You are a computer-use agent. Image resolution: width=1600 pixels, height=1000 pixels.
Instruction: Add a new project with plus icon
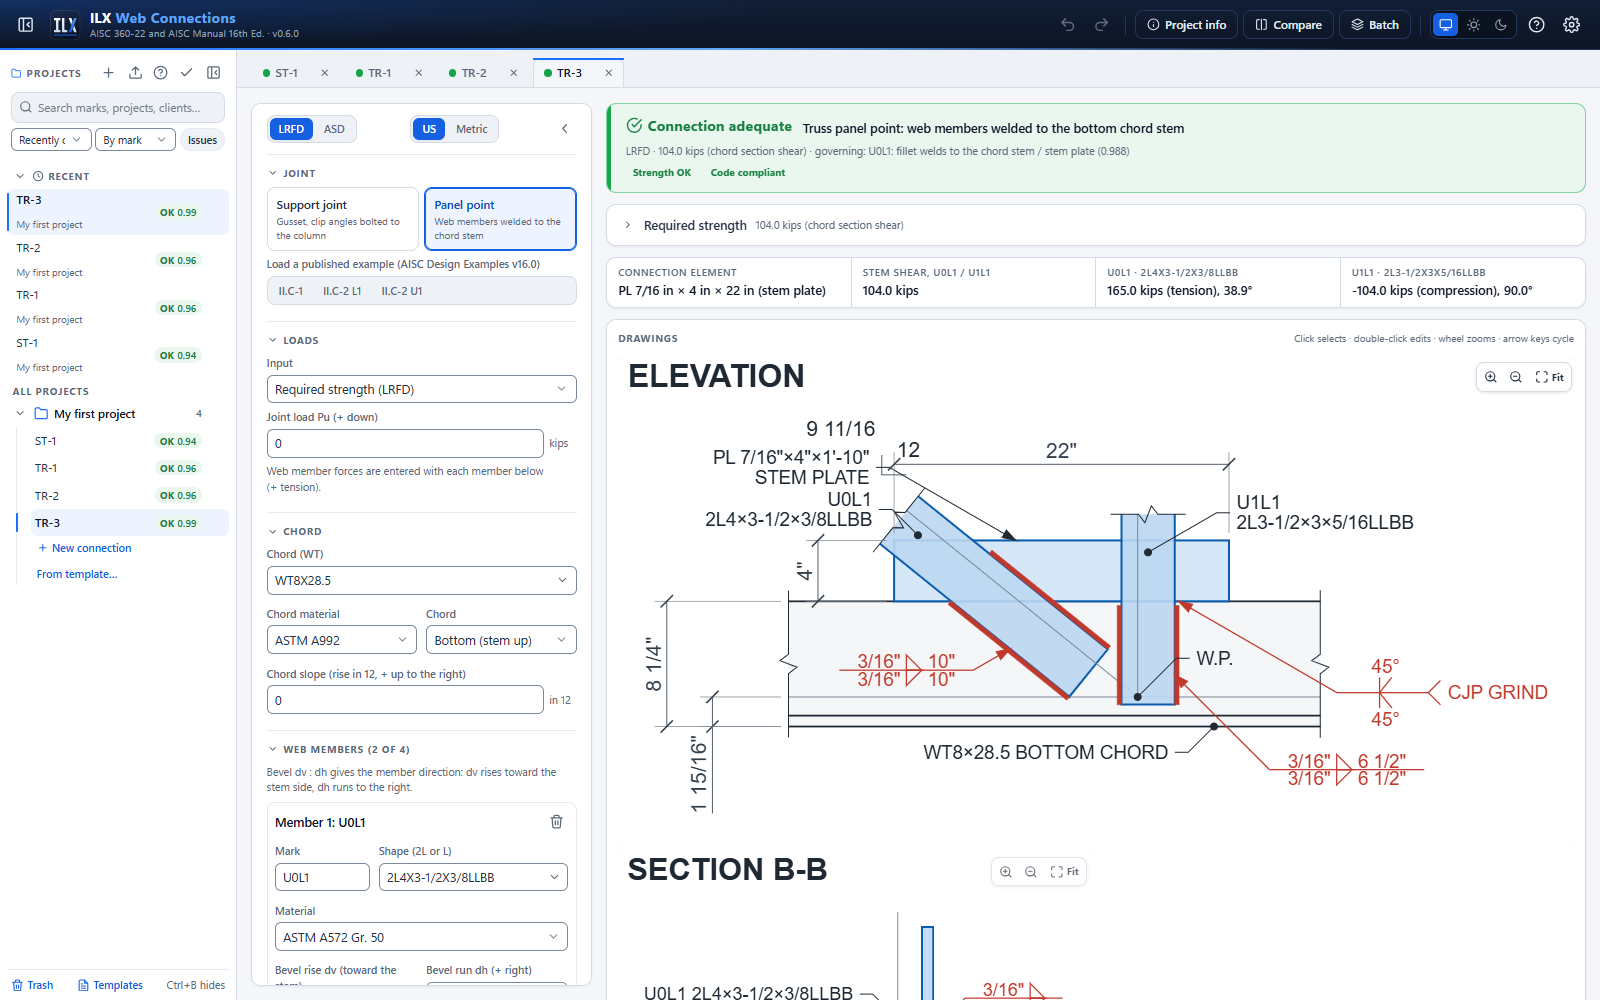coord(108,73)
